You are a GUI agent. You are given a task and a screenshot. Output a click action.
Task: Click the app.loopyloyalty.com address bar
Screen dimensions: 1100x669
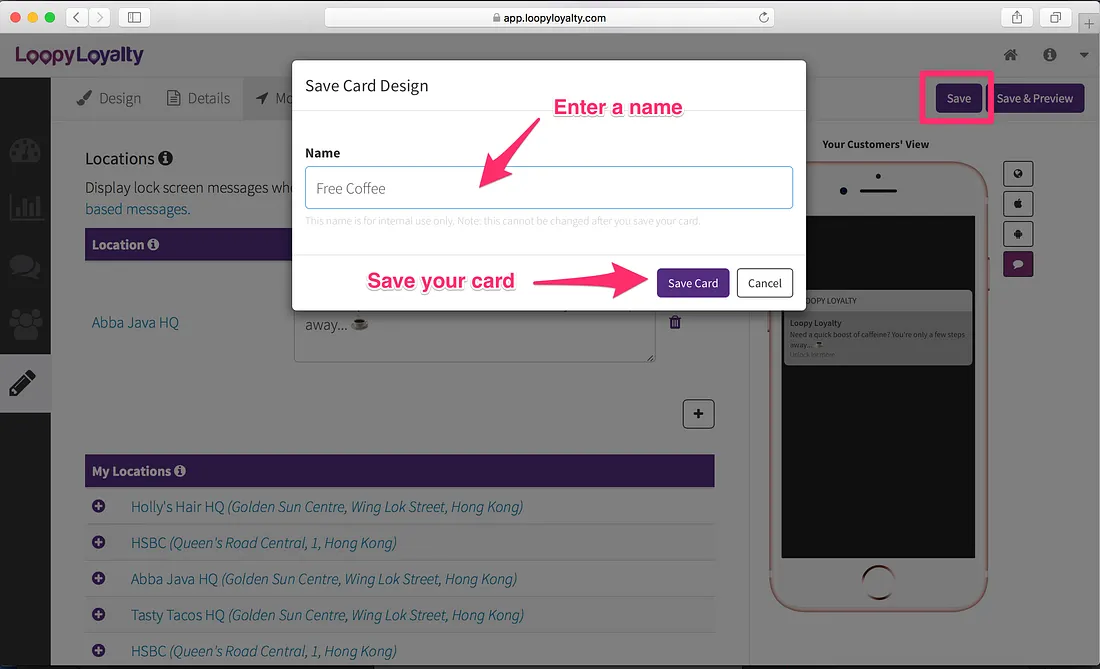(549, 18)
